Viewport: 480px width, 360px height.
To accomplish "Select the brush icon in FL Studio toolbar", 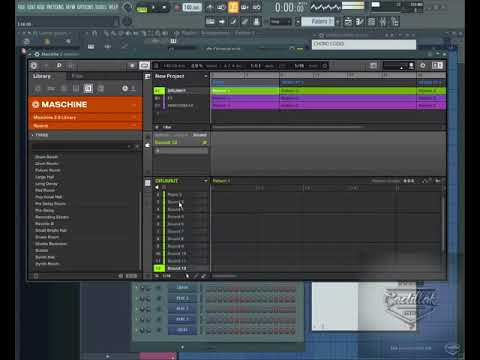I will coord(245,22).
